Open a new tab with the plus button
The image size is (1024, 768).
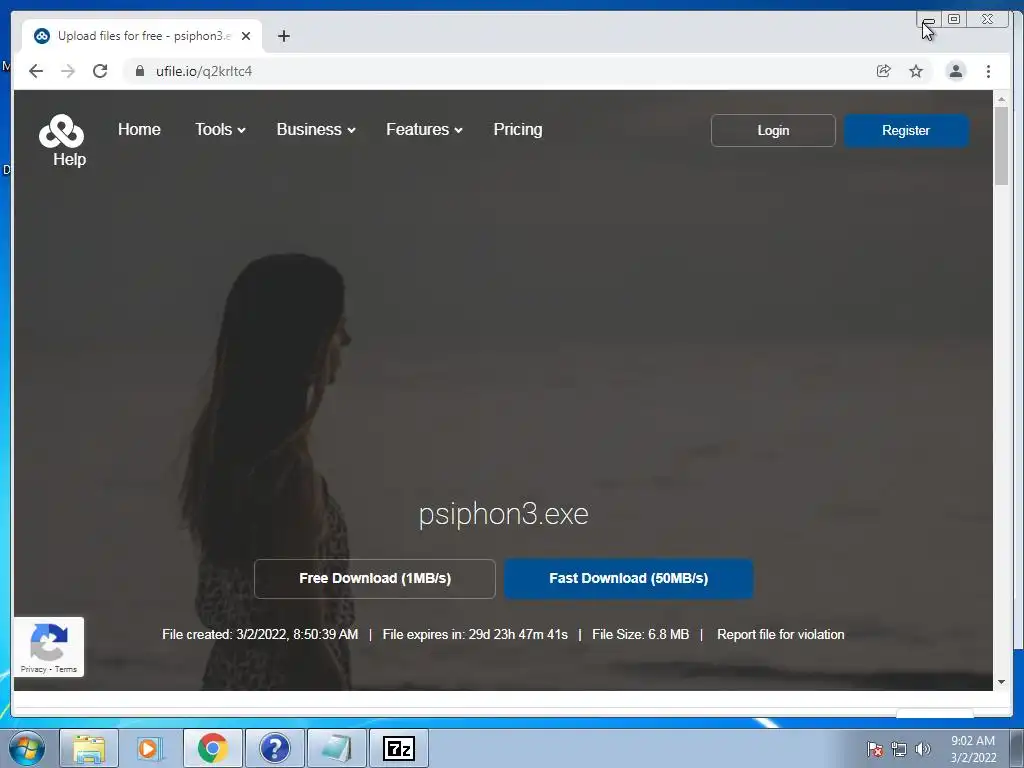tap(283, 36)
